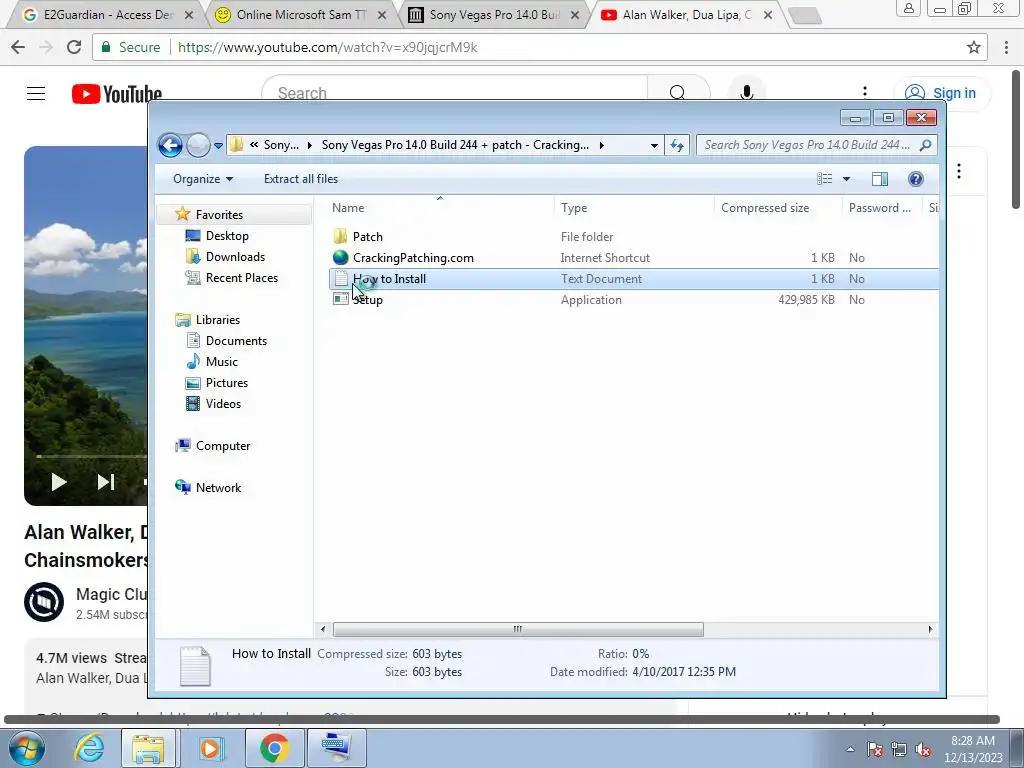Screen dimensions: 1024x768
Task: Click YouTube Sign in button
Action: [x=942, y=93]
